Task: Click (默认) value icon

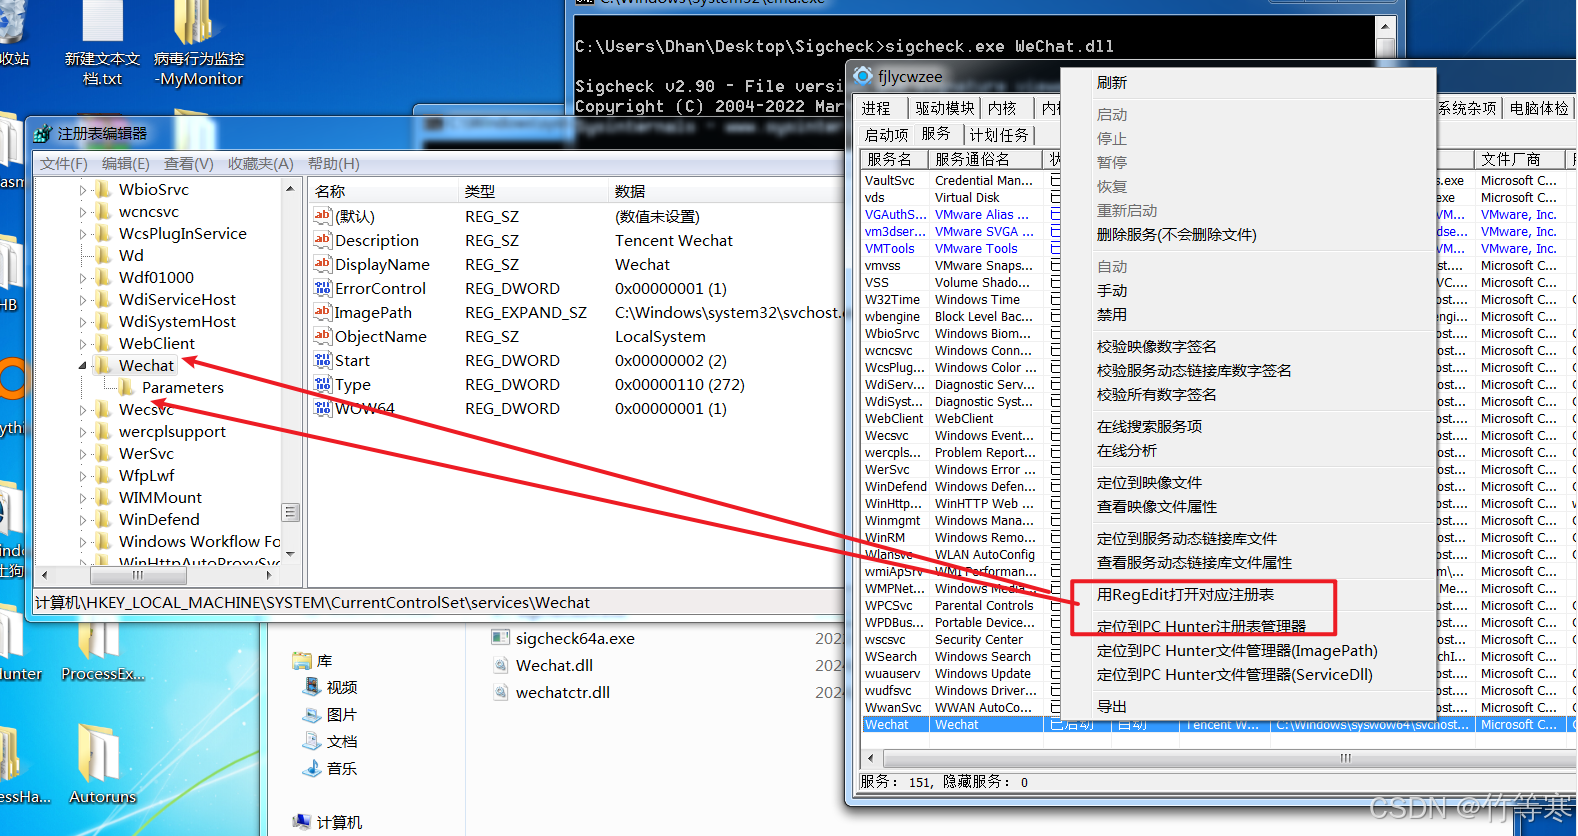Action: pyautogui.click(x=322, y=216)
